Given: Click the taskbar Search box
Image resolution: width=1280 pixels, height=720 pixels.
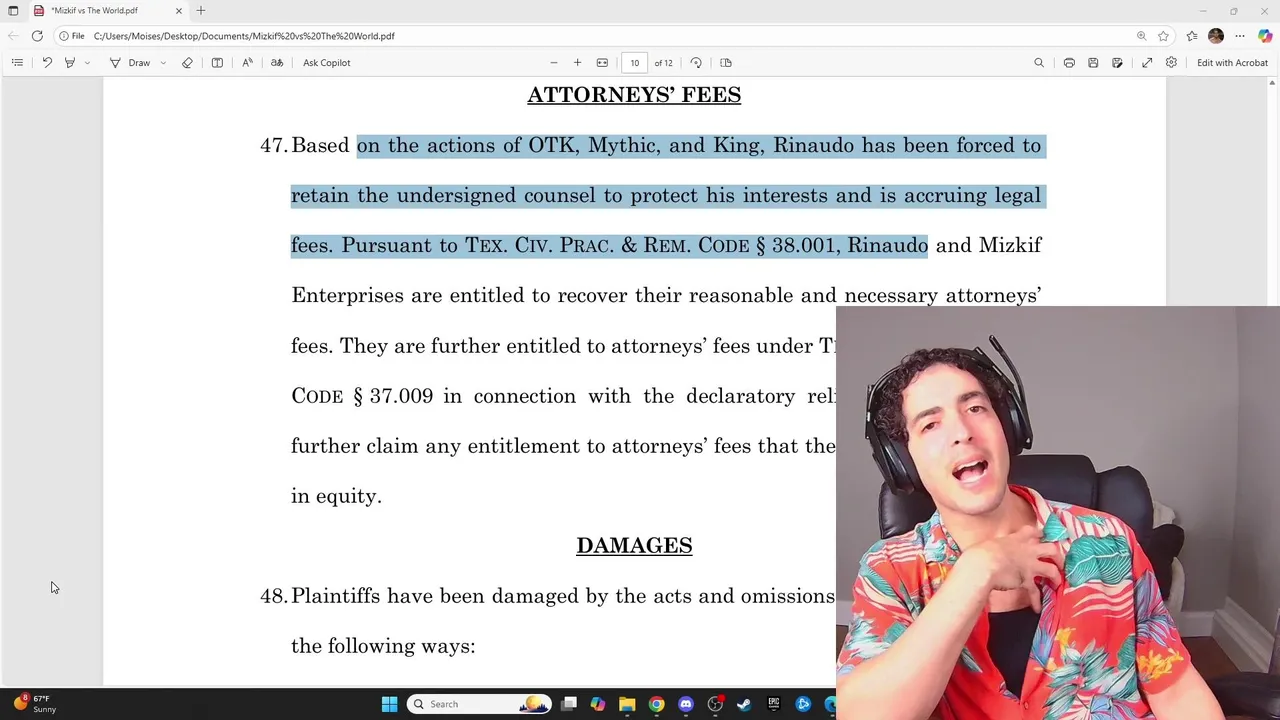Looking at the screenshot, I should click(480, 704).
